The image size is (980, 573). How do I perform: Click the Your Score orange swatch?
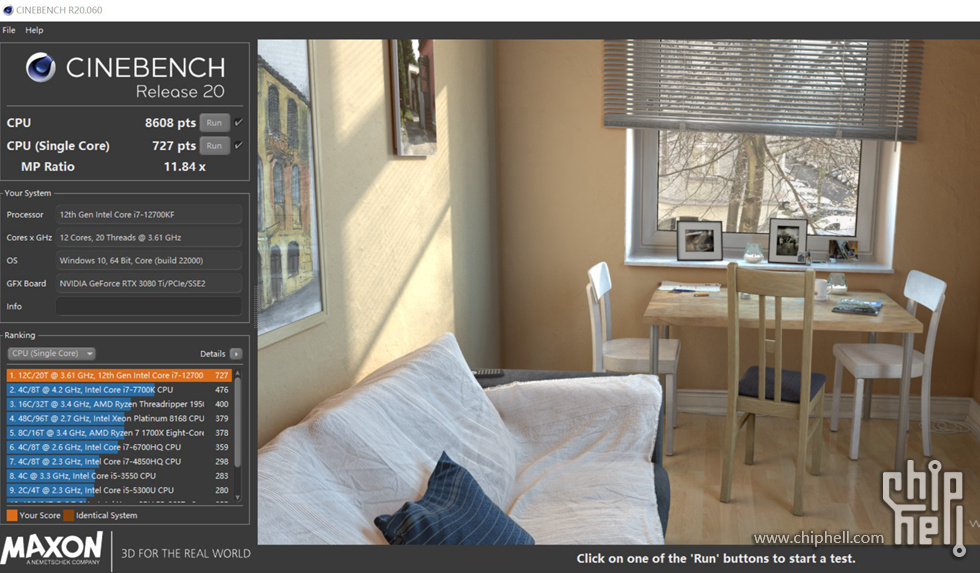(12, 516)
